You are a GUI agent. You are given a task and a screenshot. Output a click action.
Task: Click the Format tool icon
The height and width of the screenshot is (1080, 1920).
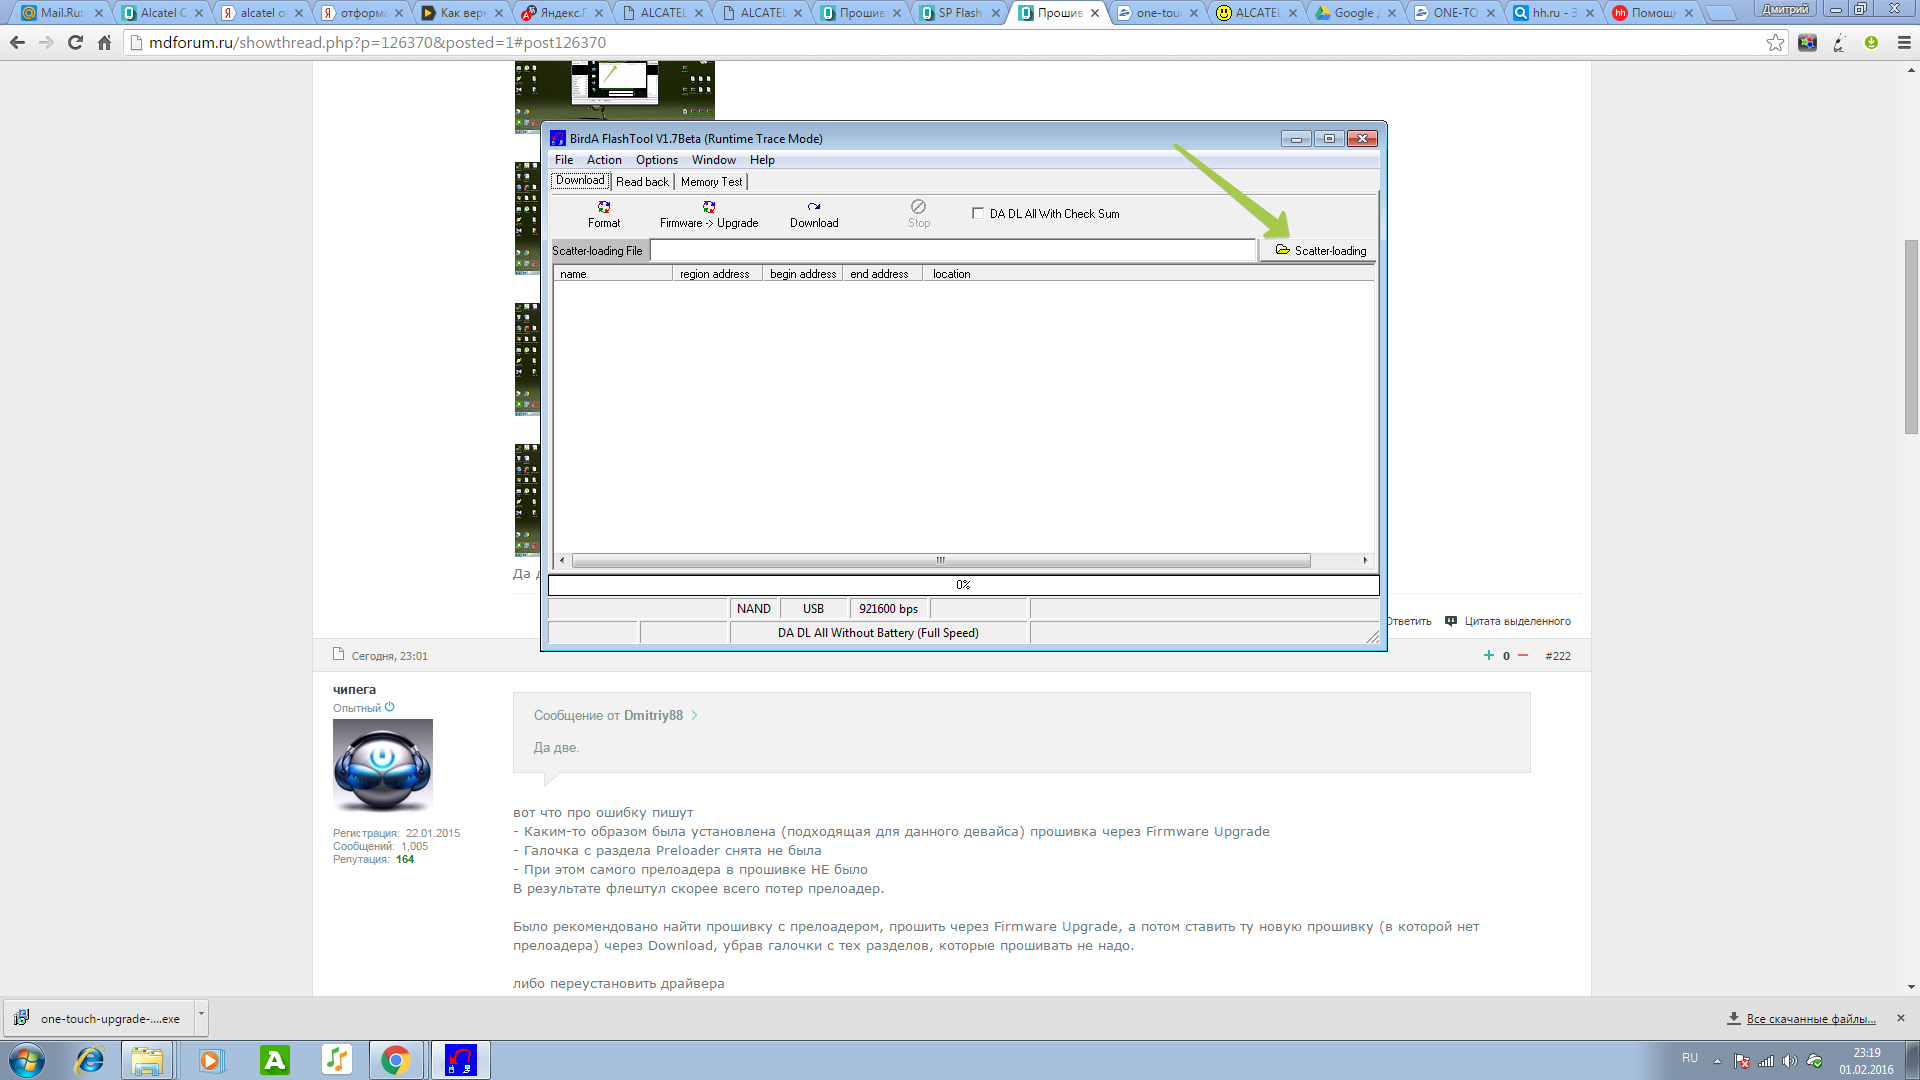pos(604,207)
